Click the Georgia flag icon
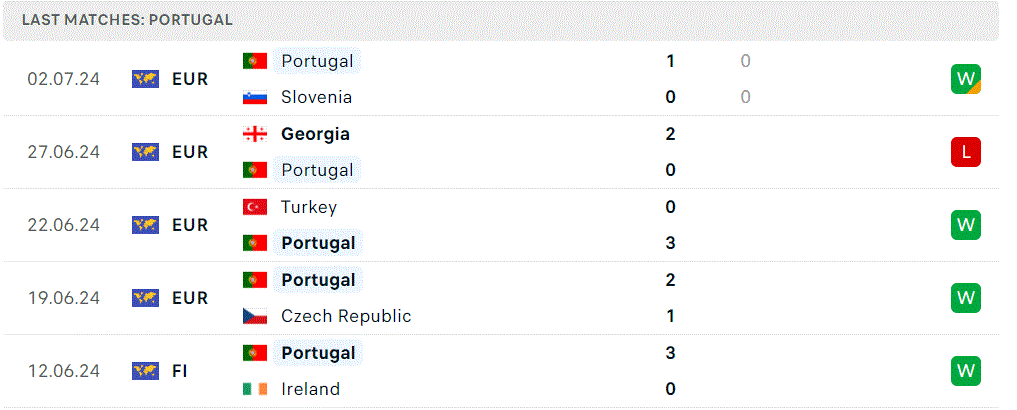The height and width of the screenshot is (410, 1017). (255, 134)
